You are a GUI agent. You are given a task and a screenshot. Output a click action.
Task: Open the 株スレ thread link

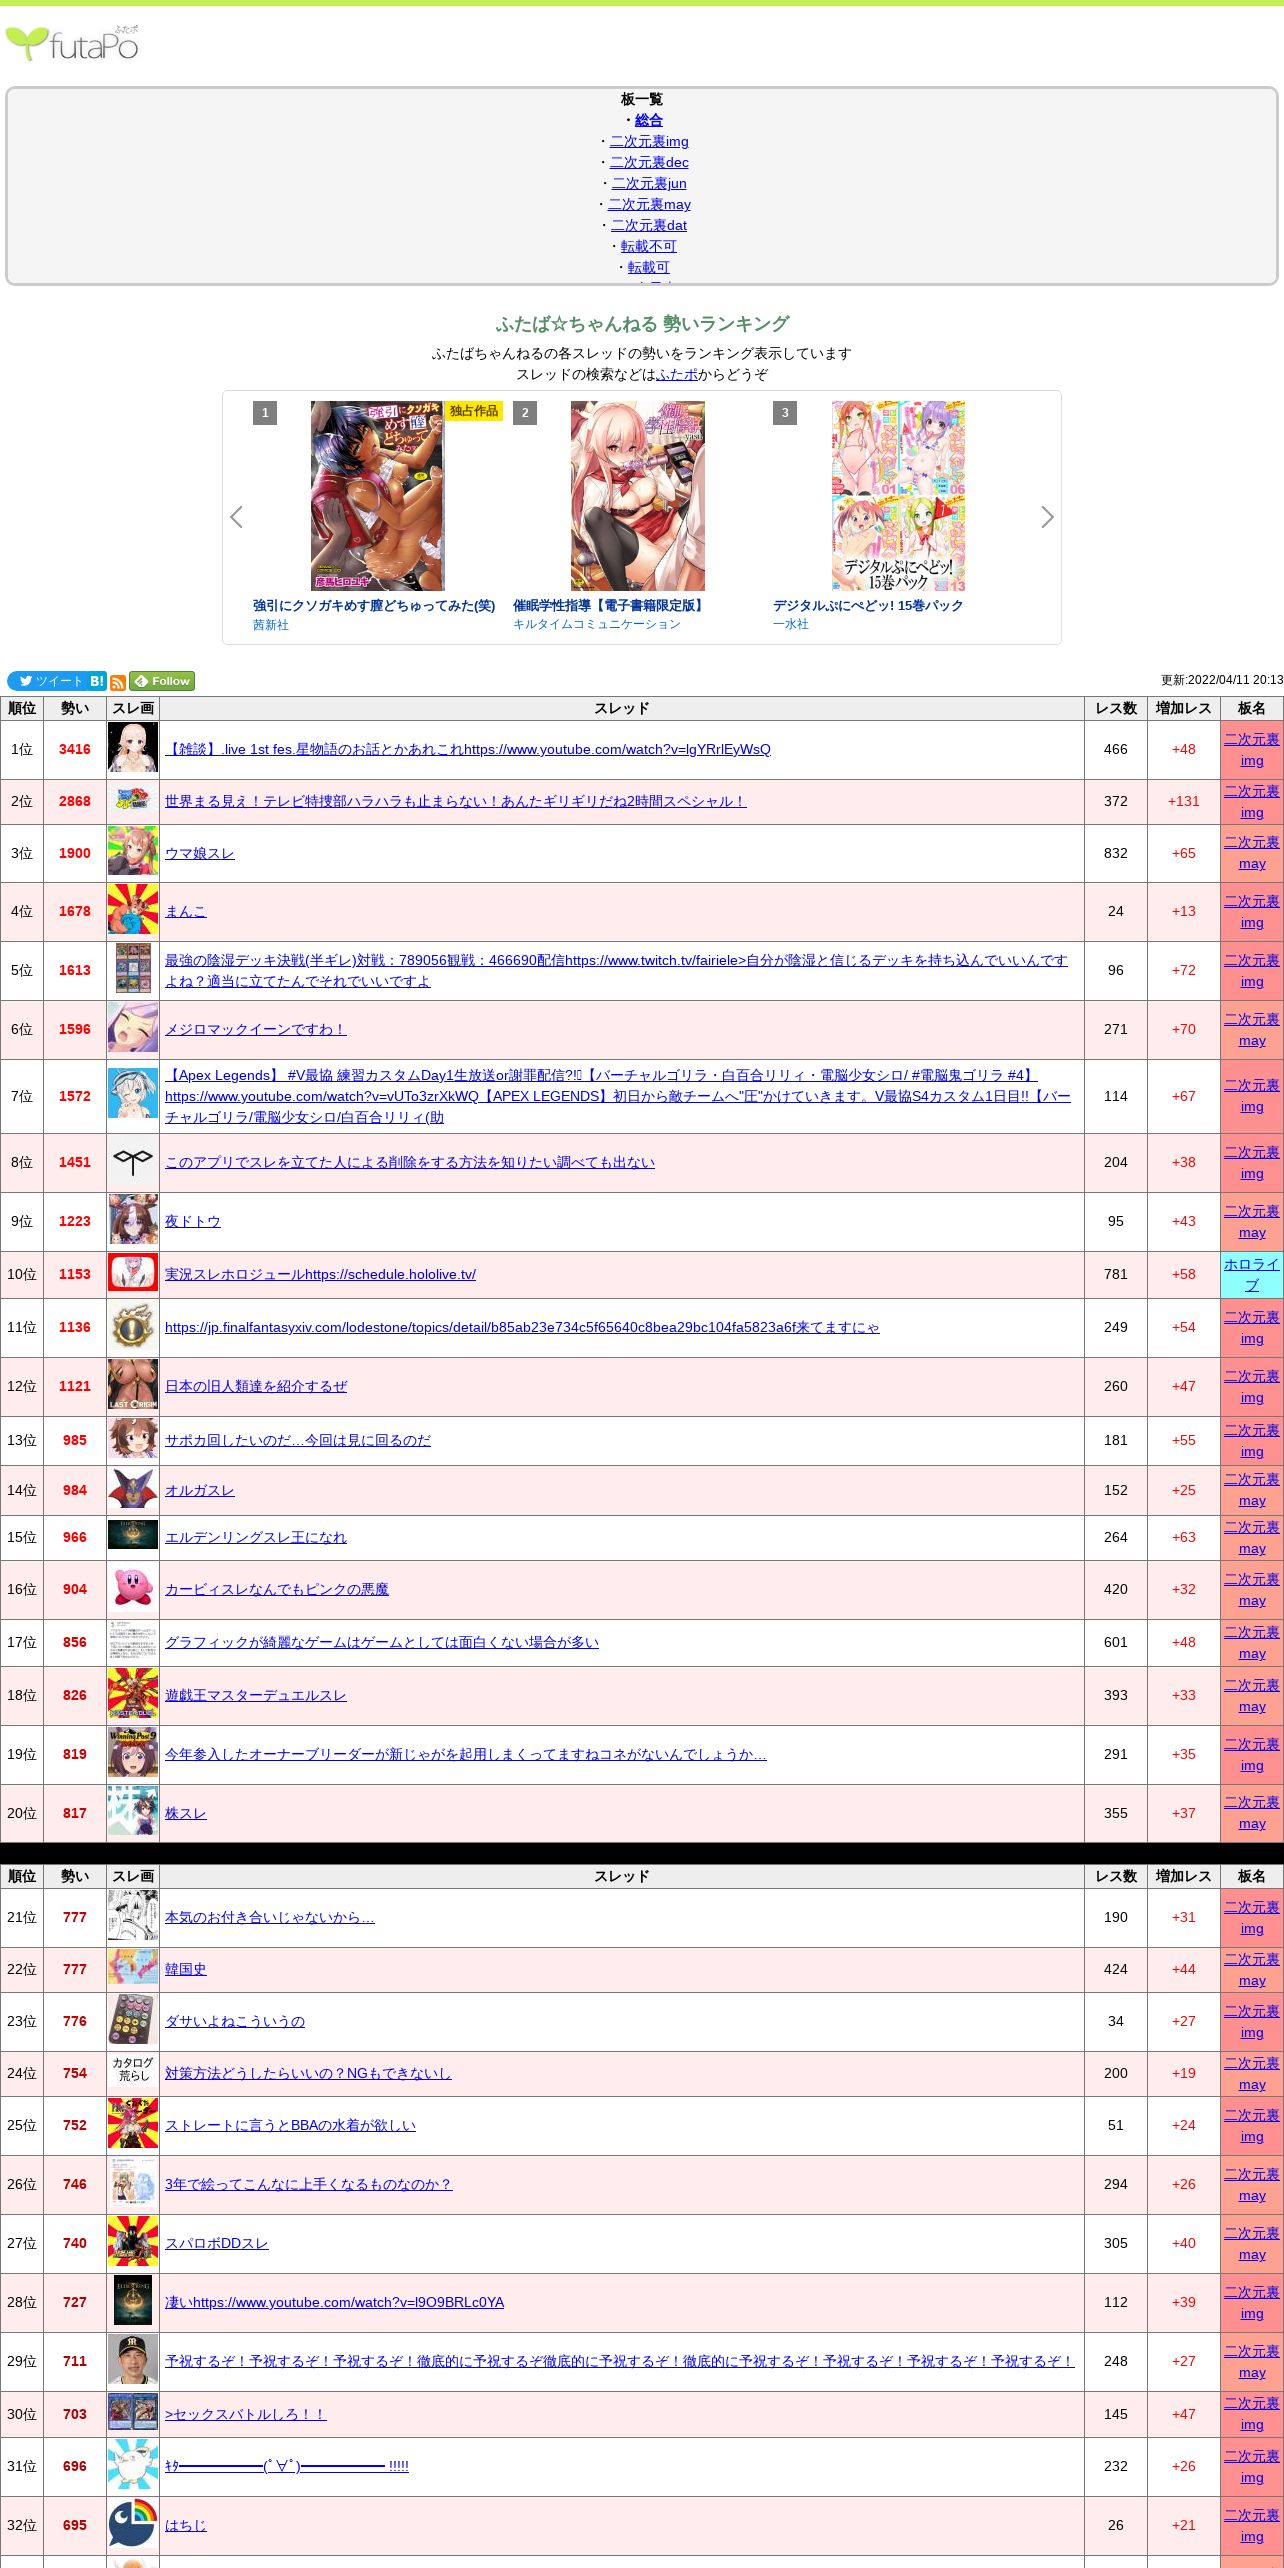(186, 1813)
